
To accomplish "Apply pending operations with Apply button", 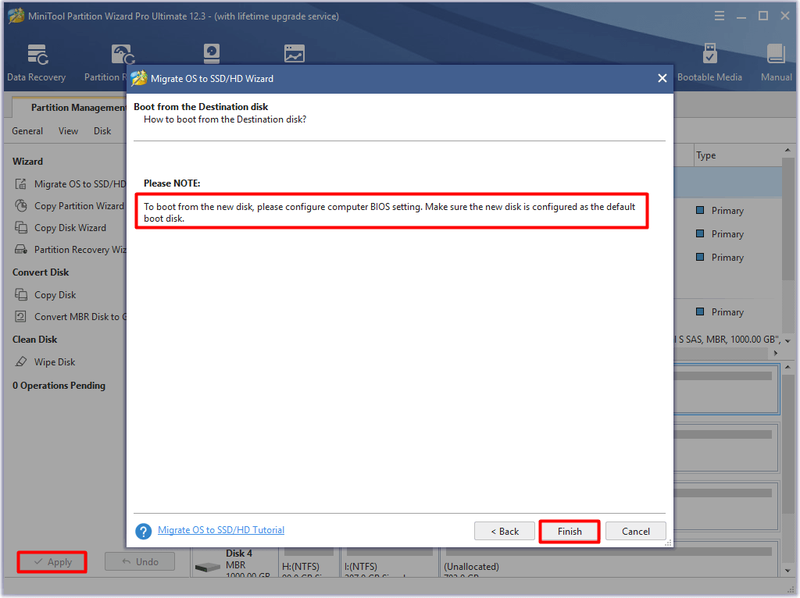I will pos(52,562).
